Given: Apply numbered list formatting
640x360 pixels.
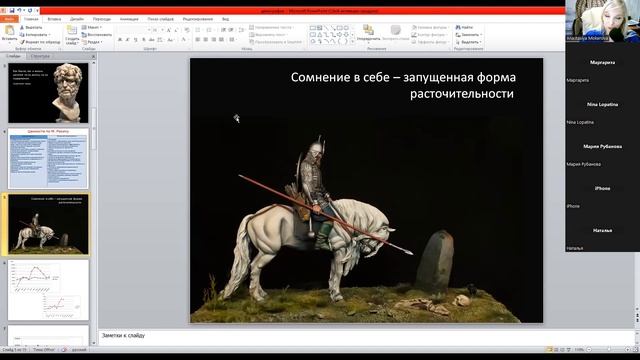Looking at the screenshot, I should pyautogui.click(x=209, y=30).
